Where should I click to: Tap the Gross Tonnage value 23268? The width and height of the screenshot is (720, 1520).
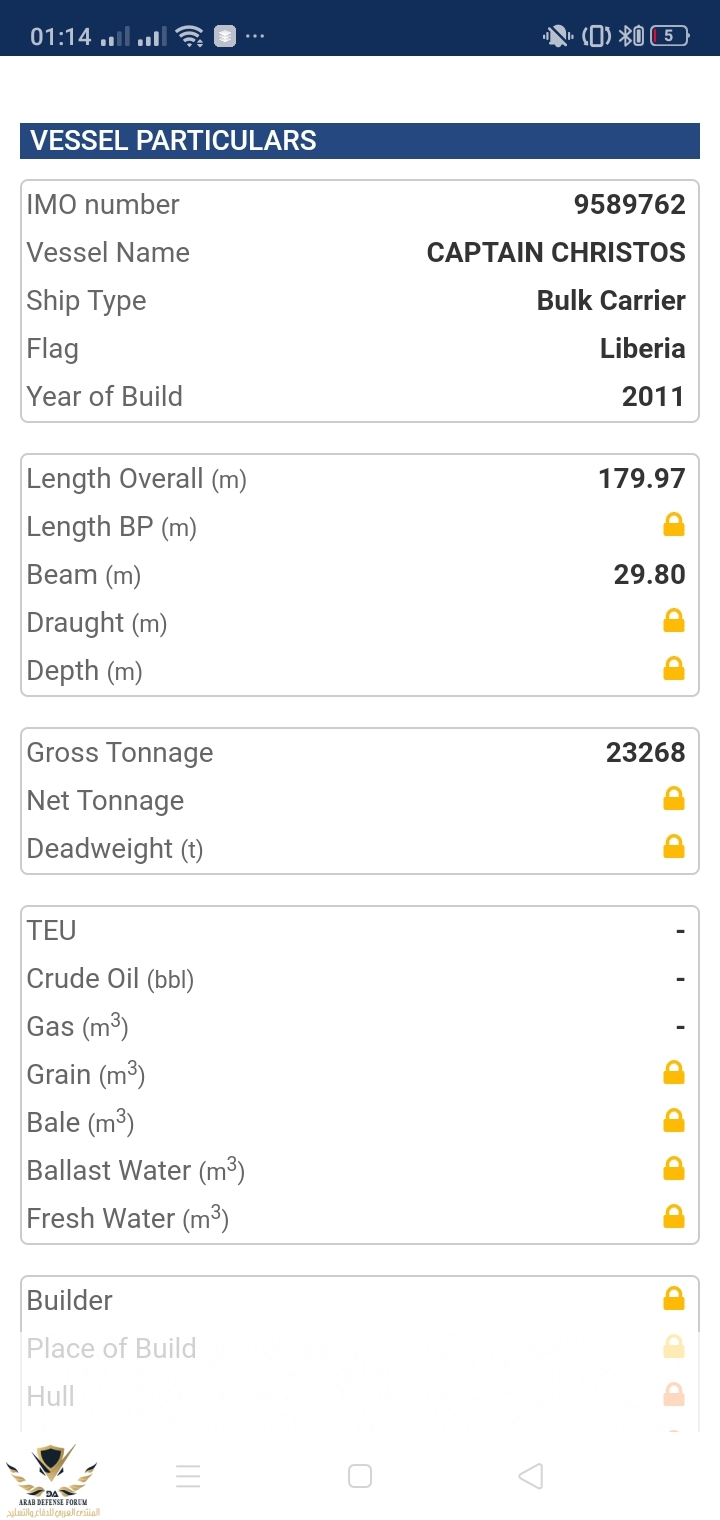(x=645, y=753)
